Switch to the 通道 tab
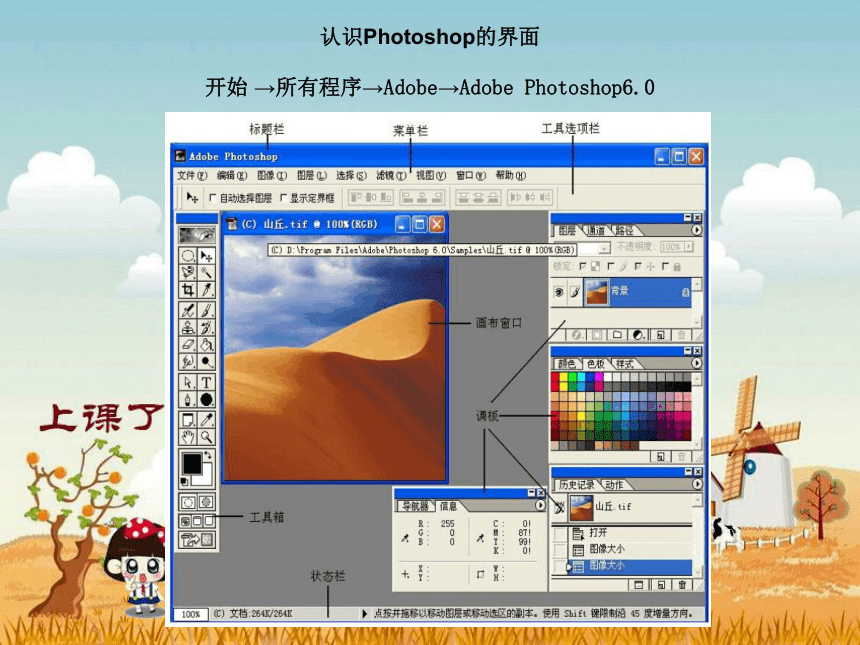This screenshot has height=645, width=860. 596,231
